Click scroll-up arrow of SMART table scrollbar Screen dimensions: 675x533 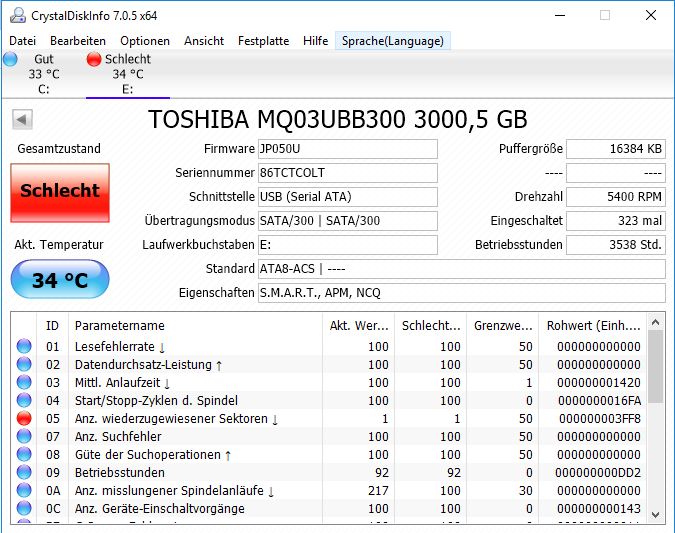pos(656,322)
